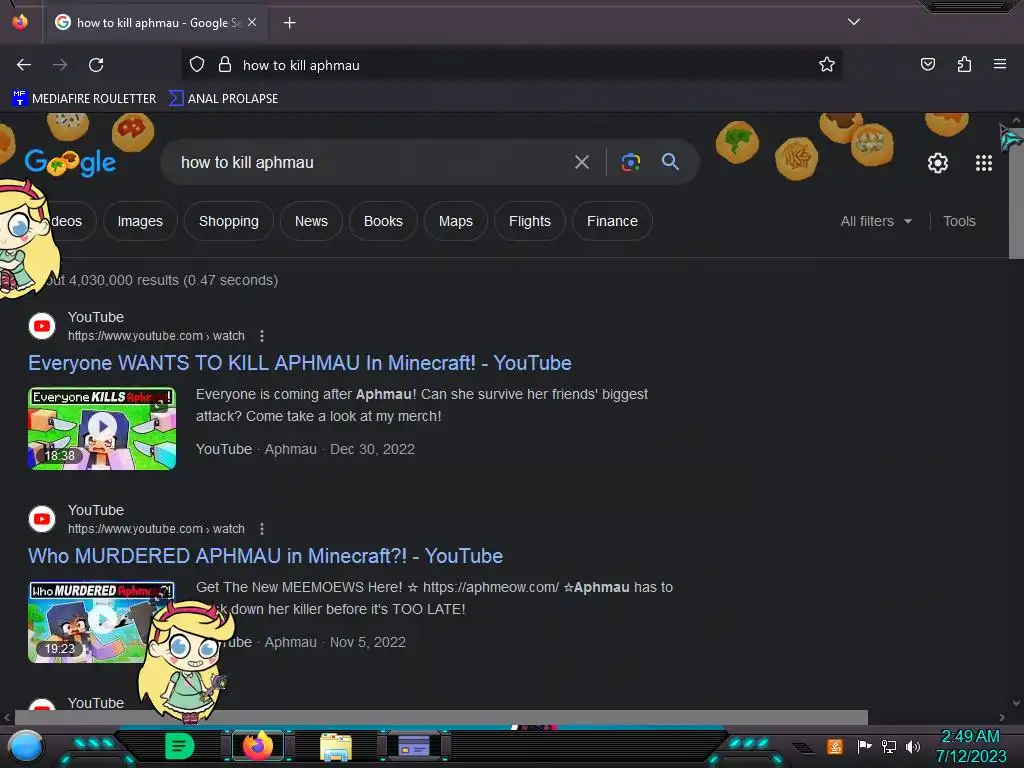The image size is (1024, 768).
Task: Open the volume tray icon
Action: coord(913,746)
